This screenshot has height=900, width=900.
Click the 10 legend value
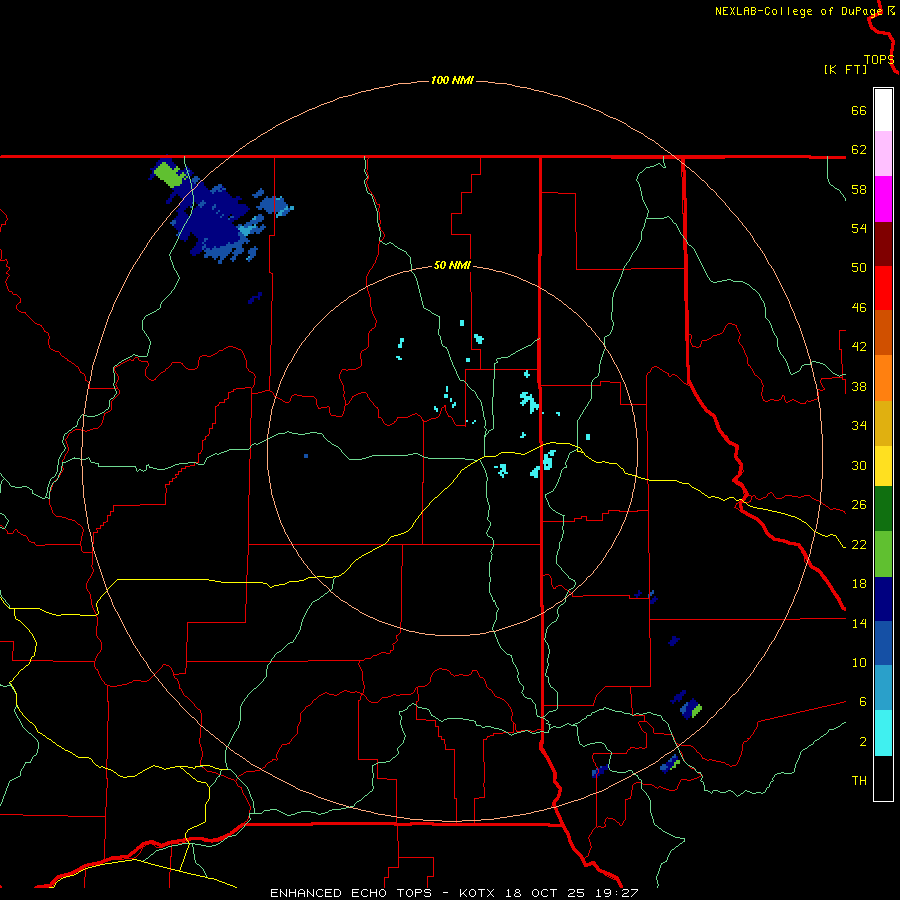click(x=859, y=662)
